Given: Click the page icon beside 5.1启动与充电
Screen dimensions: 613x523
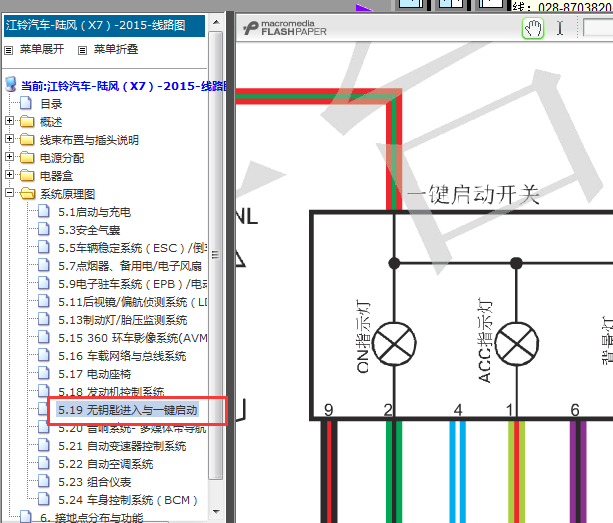Looking at the screenshot, I should point(44,211).
